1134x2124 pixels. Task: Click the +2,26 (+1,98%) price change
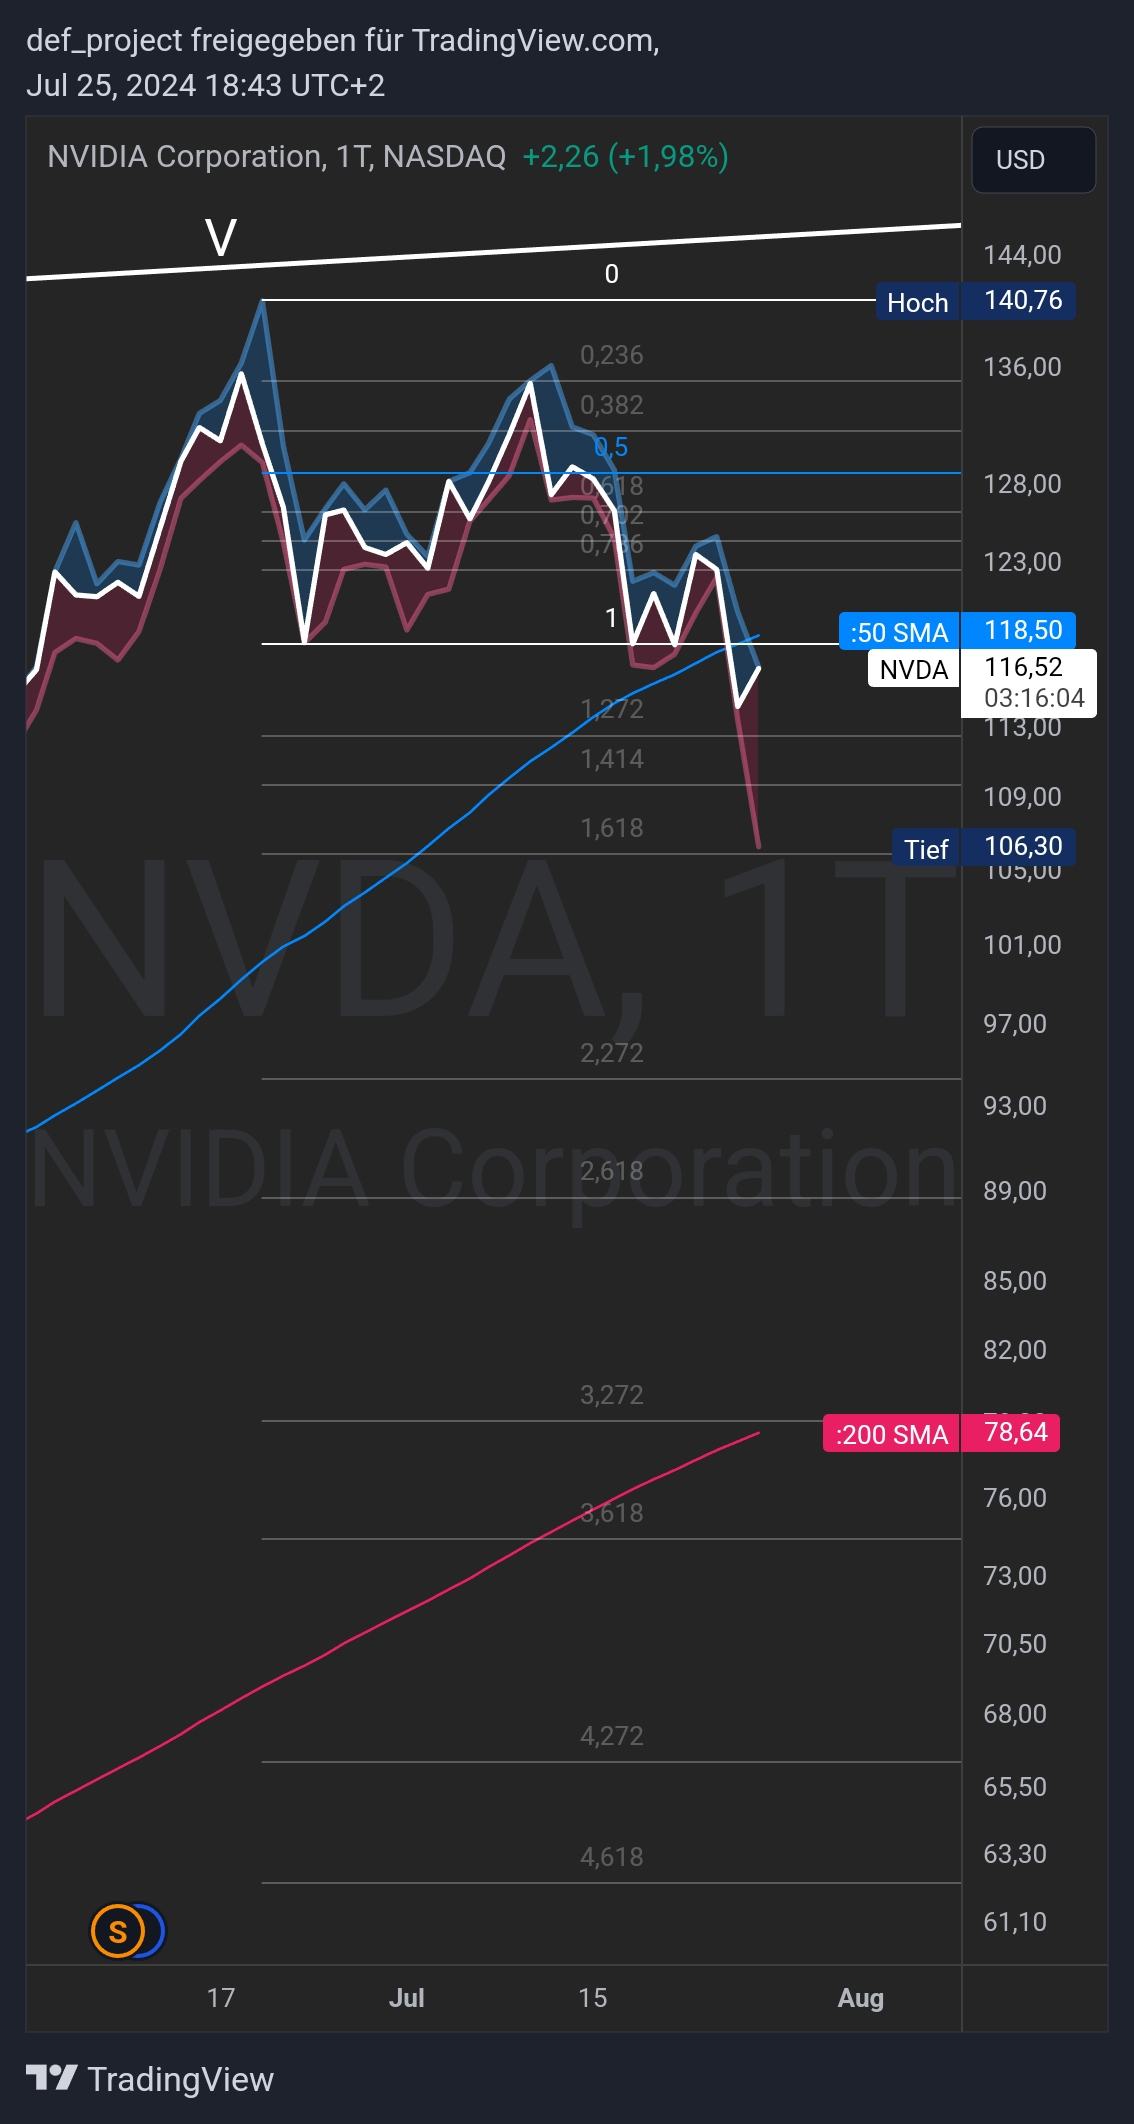tap(625, 157)
